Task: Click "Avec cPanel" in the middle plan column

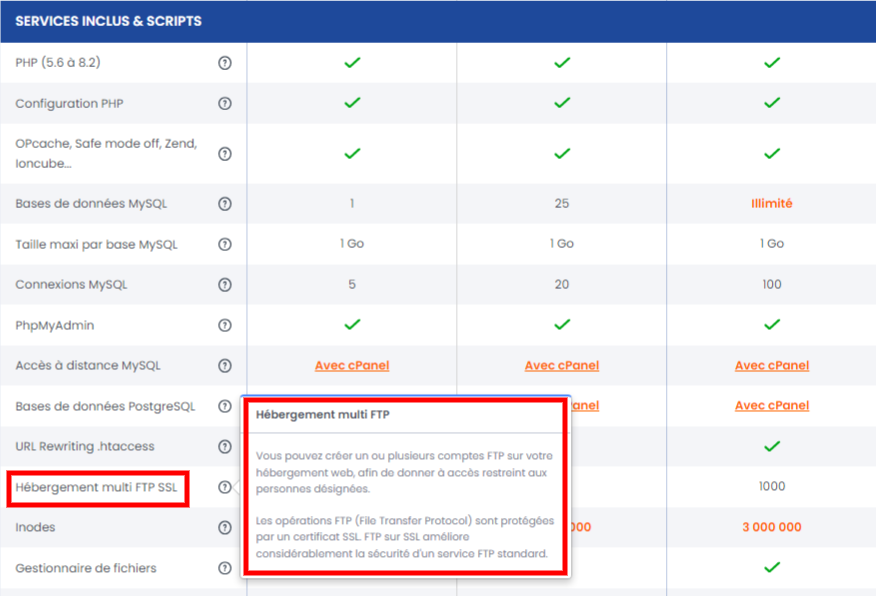Action: [x=561, y=365]
